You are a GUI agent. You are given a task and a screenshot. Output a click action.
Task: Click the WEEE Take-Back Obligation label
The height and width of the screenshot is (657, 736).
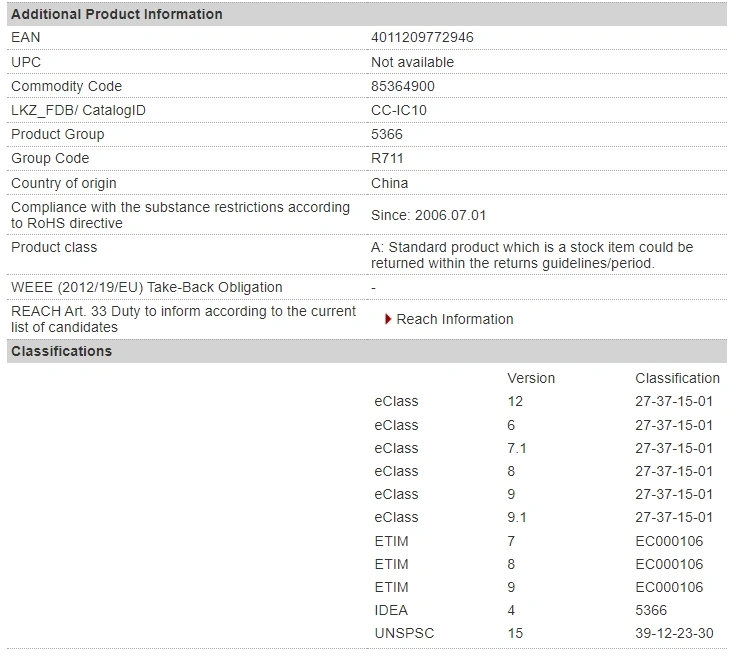pyautogui.click(x=146, y=287)
